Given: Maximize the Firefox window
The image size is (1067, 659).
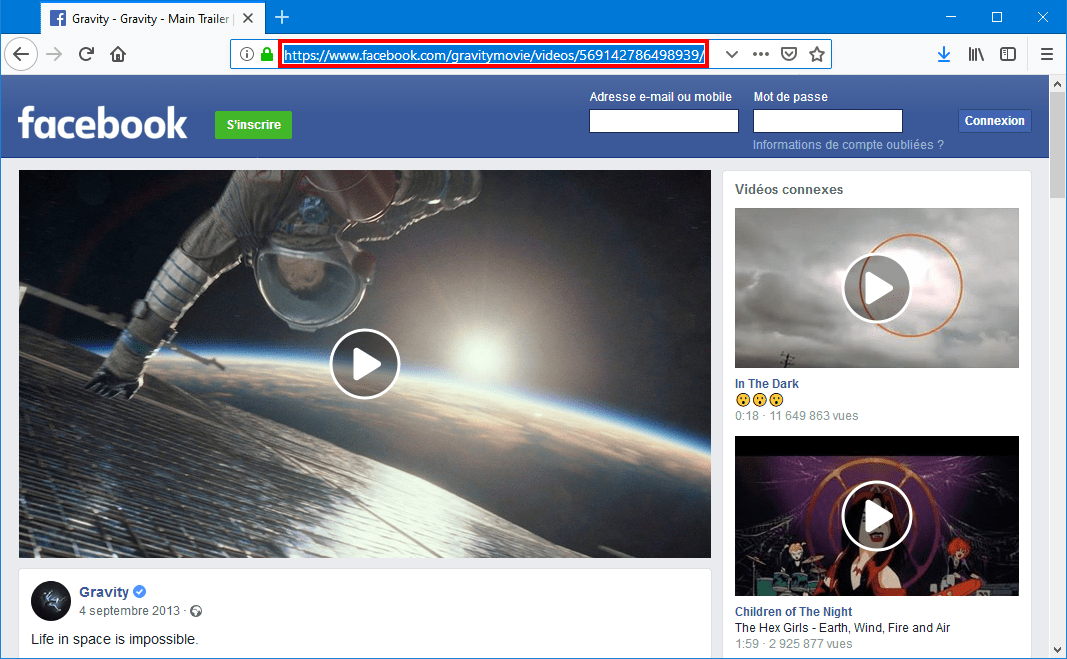Looking at the screenshot, I should (x=997, y=17).
